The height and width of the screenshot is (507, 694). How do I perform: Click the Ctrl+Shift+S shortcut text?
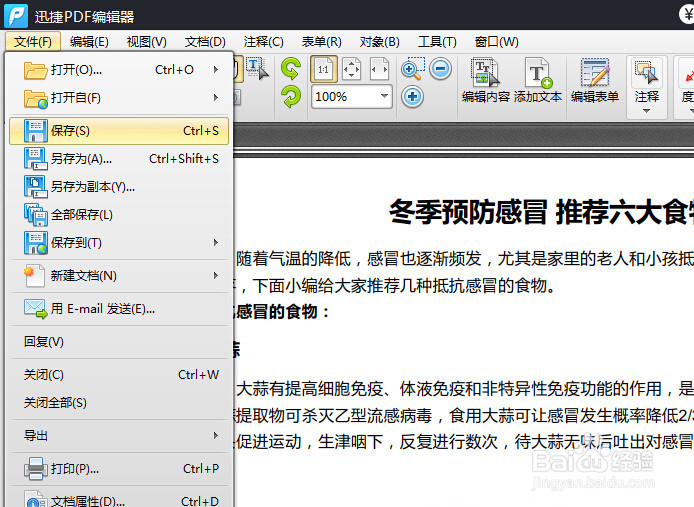click(184, 159)
